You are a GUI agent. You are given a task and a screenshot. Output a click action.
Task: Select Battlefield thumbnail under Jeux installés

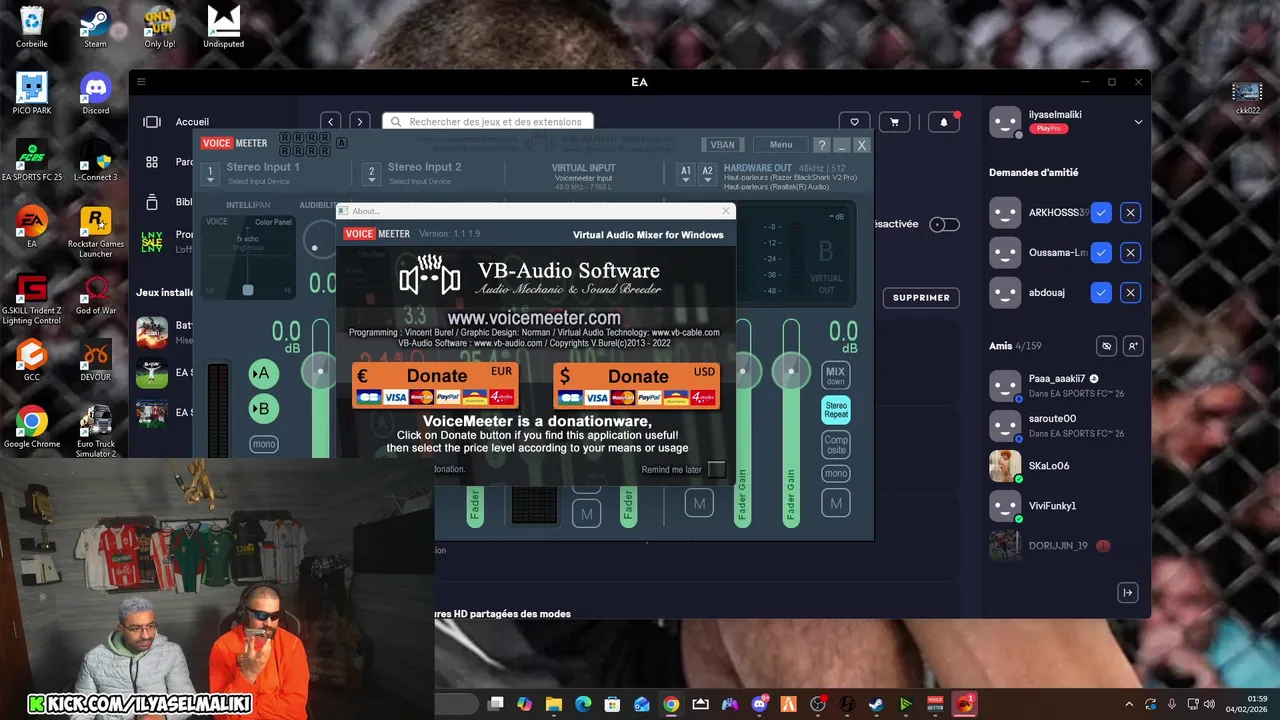point(152,332)
